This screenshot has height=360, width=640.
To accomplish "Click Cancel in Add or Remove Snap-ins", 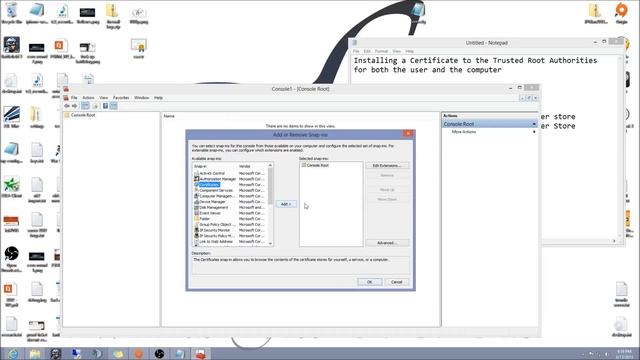I will click(x=396, y=282).
